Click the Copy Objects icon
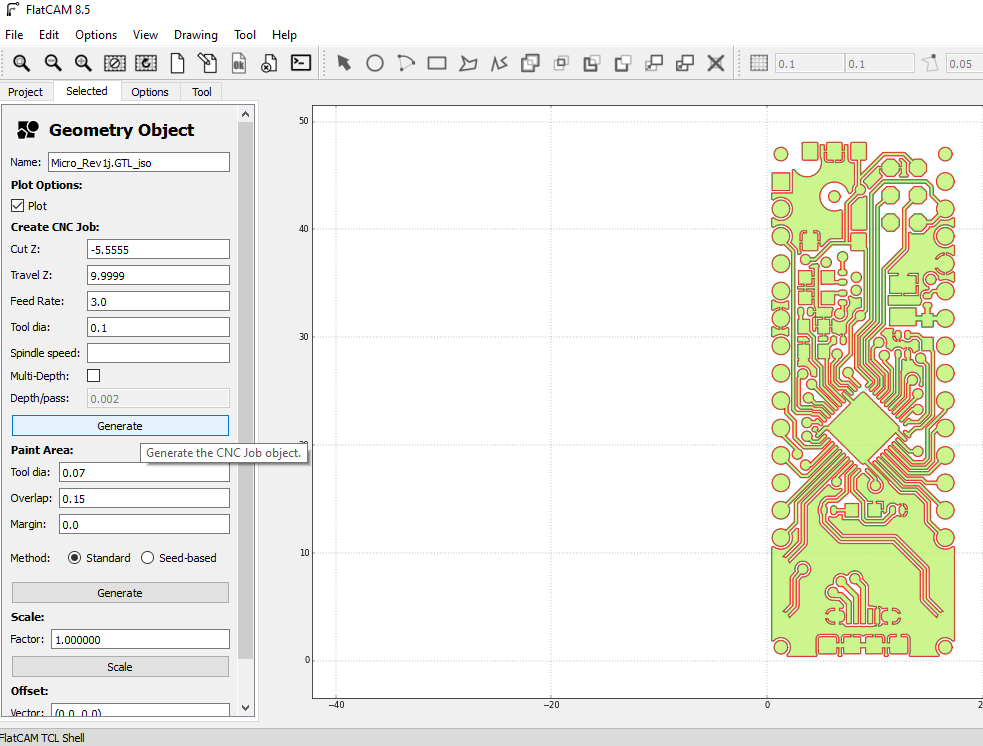Image resolution: width=983 pixels, height=746 pixels. tap(685, 63)
